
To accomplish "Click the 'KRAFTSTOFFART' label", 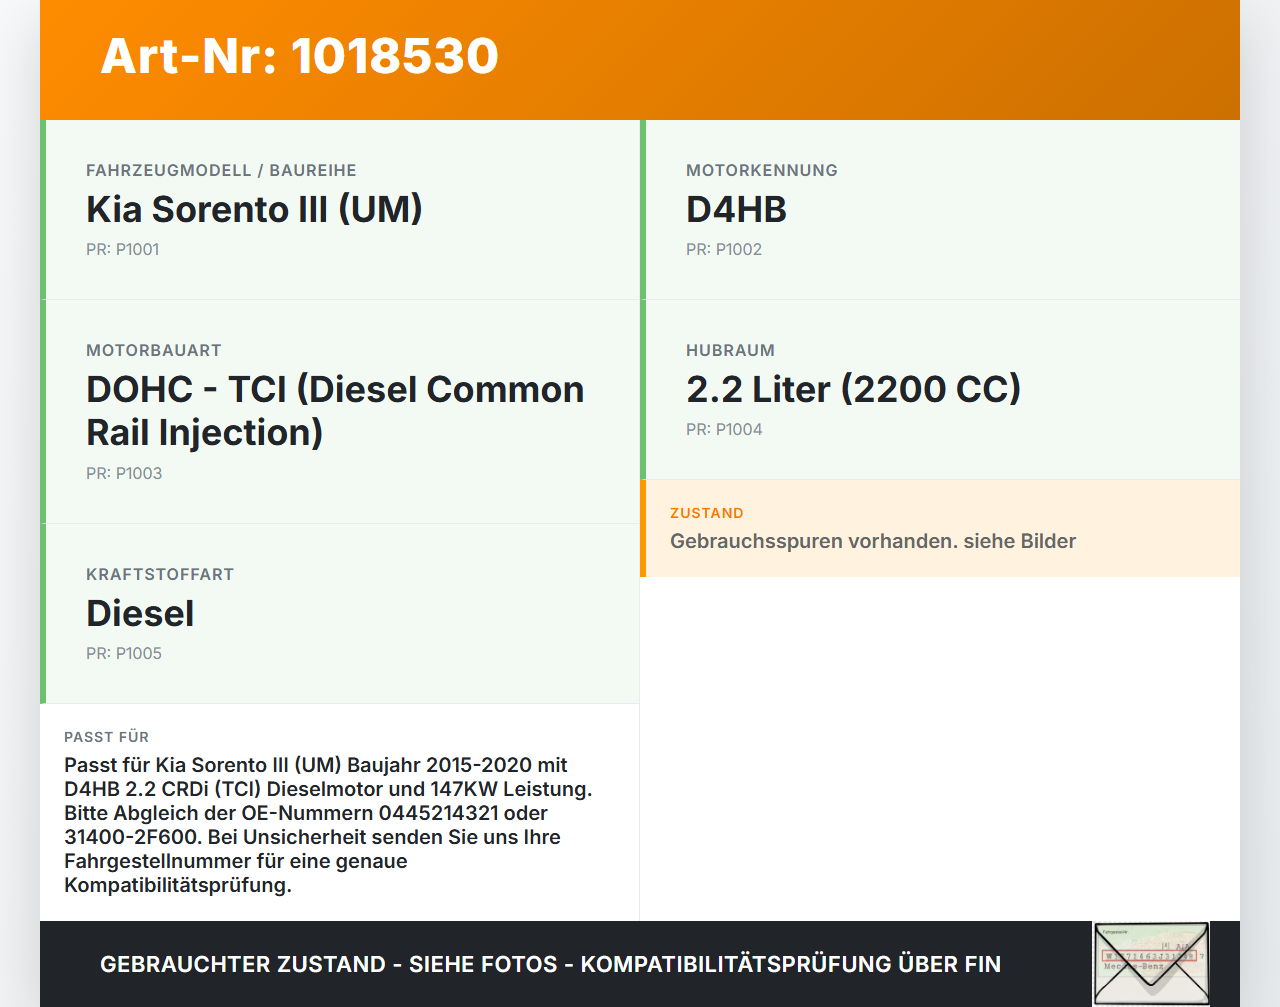I will [x=160, y=574].
